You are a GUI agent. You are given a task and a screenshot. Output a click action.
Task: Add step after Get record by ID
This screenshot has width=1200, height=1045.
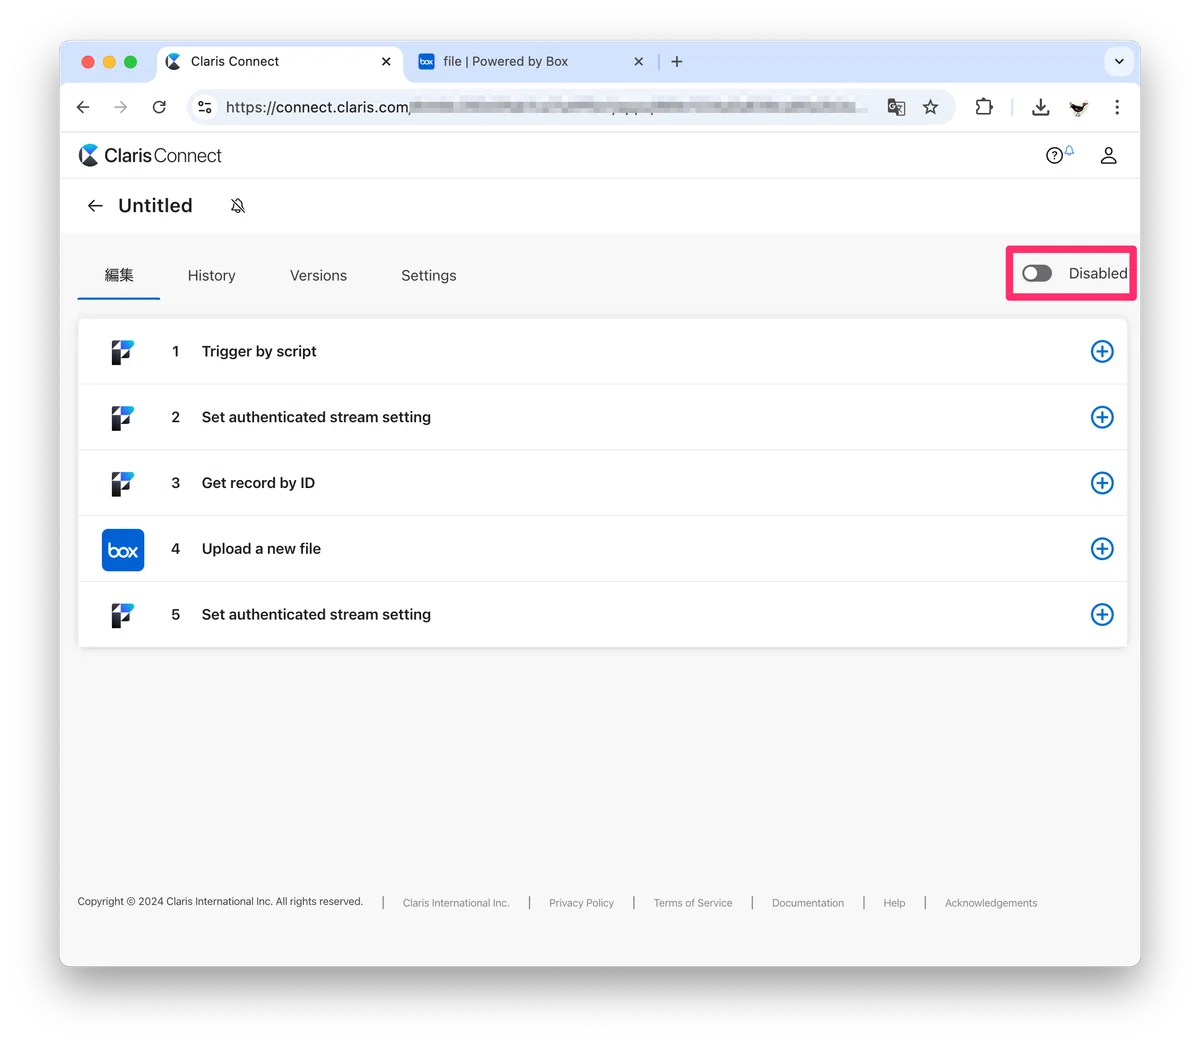[x=1102, y=483]
